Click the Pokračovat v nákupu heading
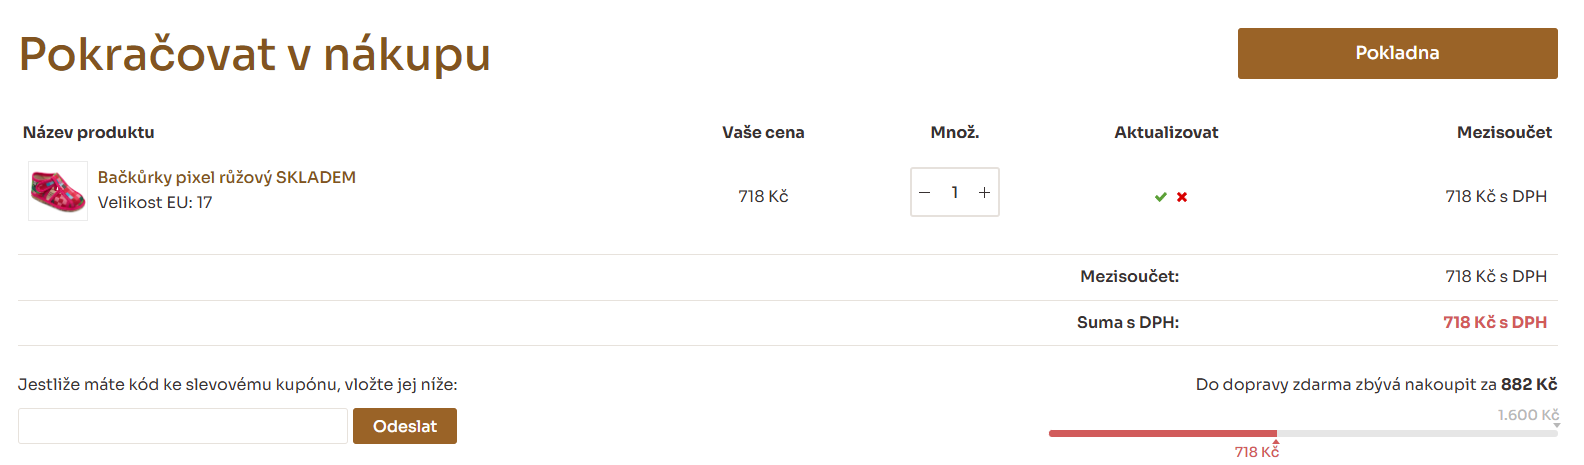 point(255,54)
